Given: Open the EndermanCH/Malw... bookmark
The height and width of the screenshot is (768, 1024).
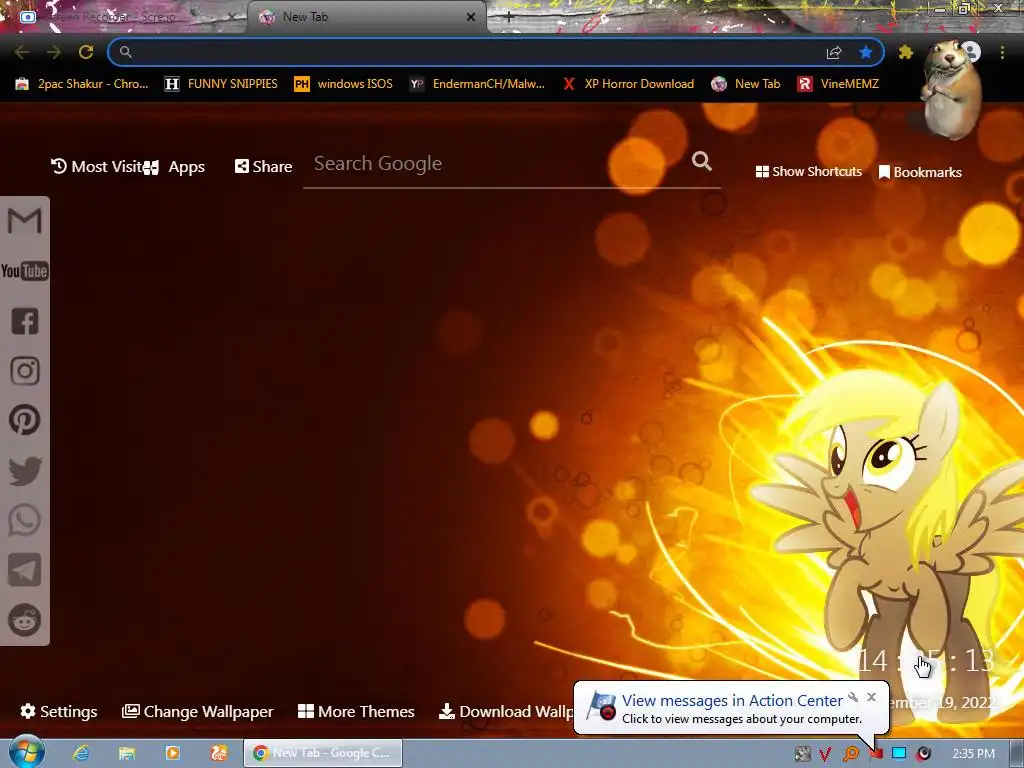Looking at the screenshot, I should (x=477, y=84).
